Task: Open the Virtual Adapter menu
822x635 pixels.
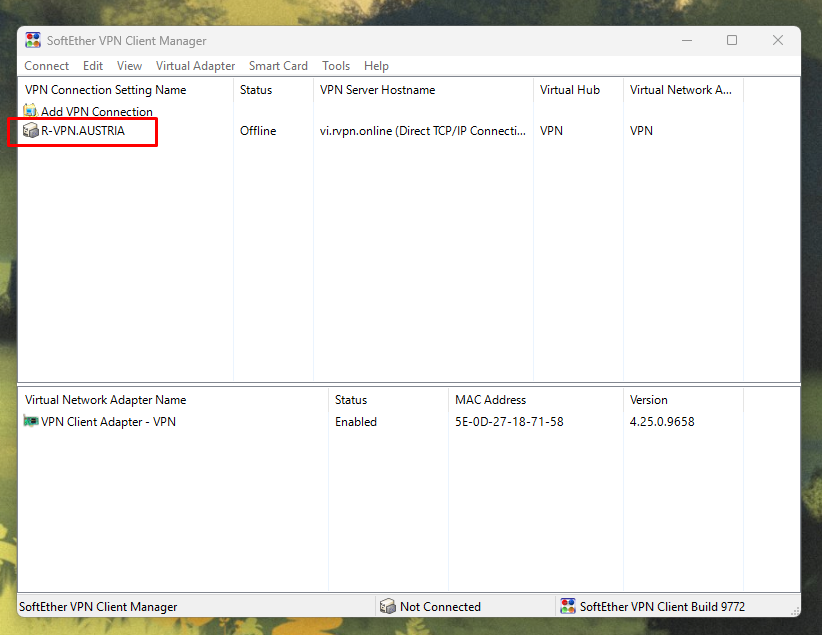Action: 195,66
